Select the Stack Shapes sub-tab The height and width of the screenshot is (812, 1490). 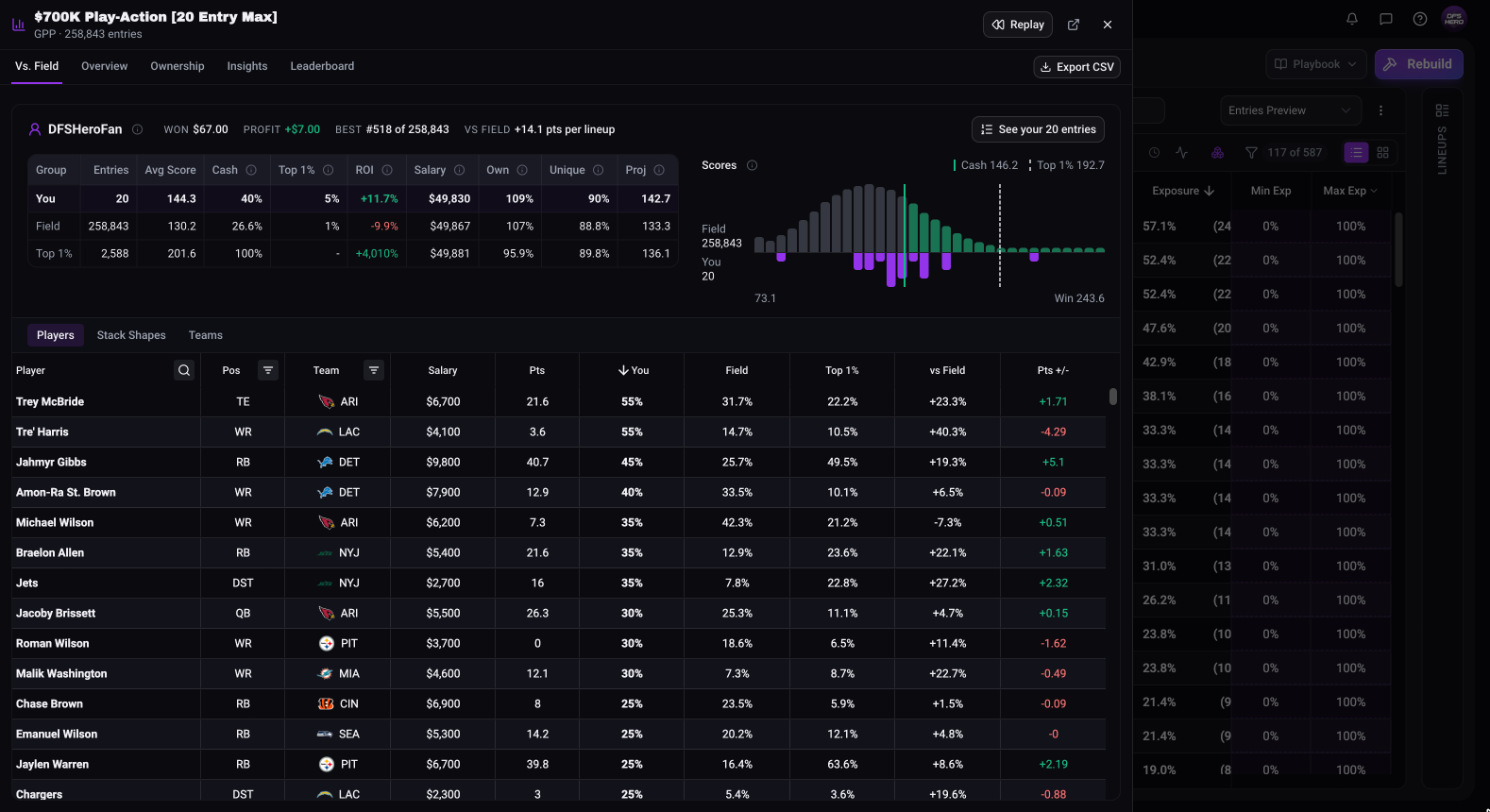[x=131, y=335]
